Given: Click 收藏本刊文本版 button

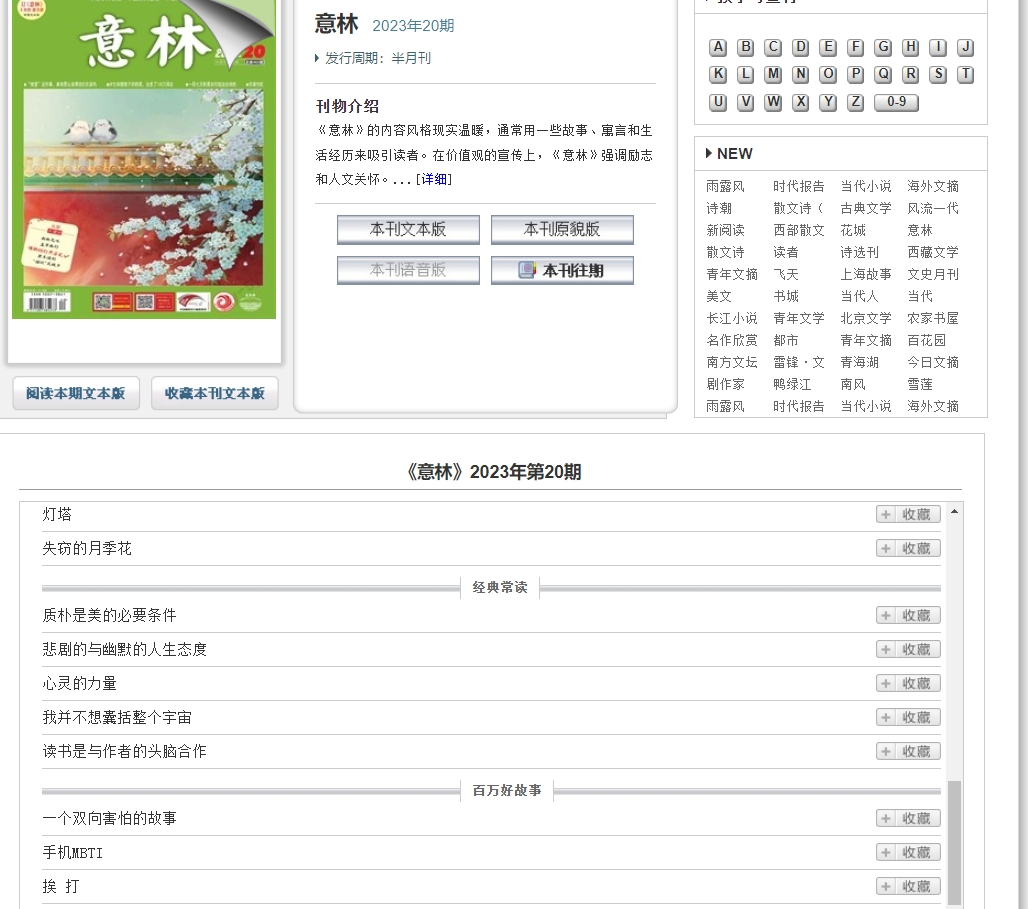Looking at the screenshot, I should pyautogui.click(x=215, y=393).
